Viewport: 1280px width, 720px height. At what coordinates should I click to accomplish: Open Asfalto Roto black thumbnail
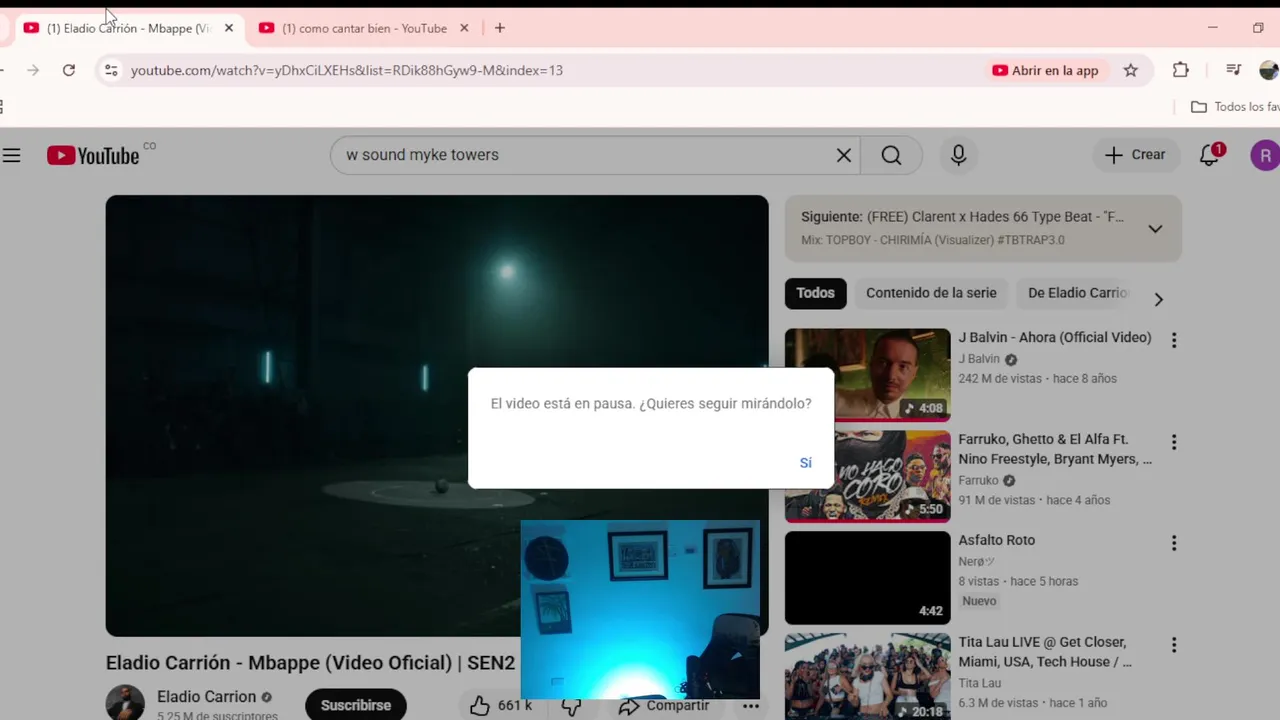pyautogui.click(x=867, y=578)
